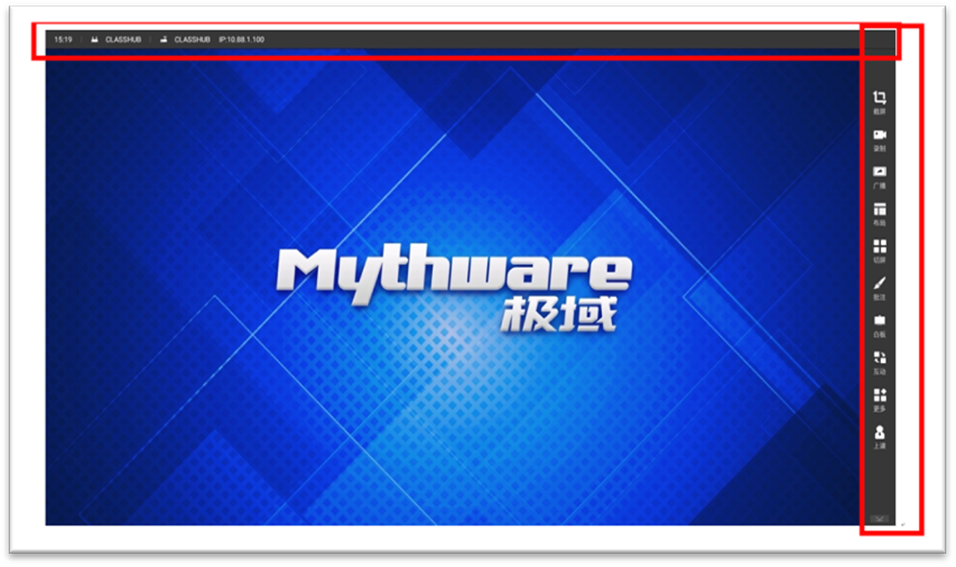Viewport: 956px width, 567px height.
Task: Open the 广播 broadcast tool
Action: click(x=880, y=174)
